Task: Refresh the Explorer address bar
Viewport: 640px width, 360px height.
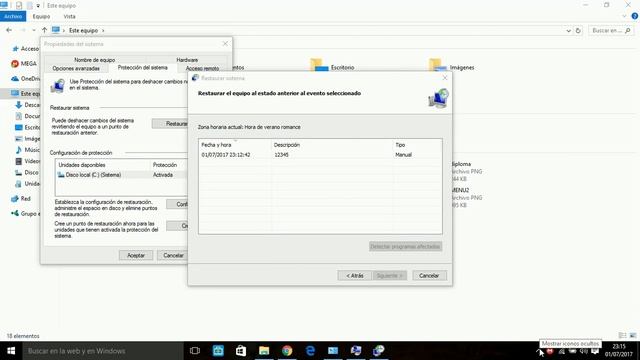Action: pos(578,31)
